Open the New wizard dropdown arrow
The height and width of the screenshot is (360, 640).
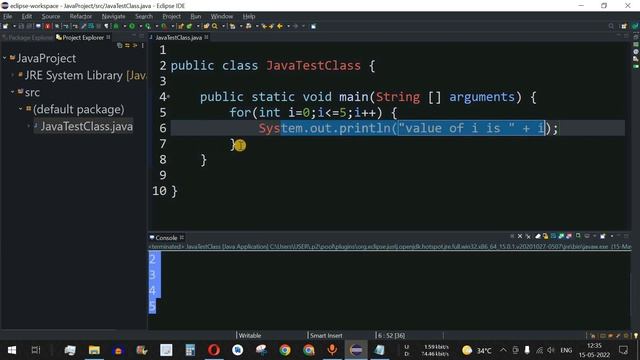[14, 26]
